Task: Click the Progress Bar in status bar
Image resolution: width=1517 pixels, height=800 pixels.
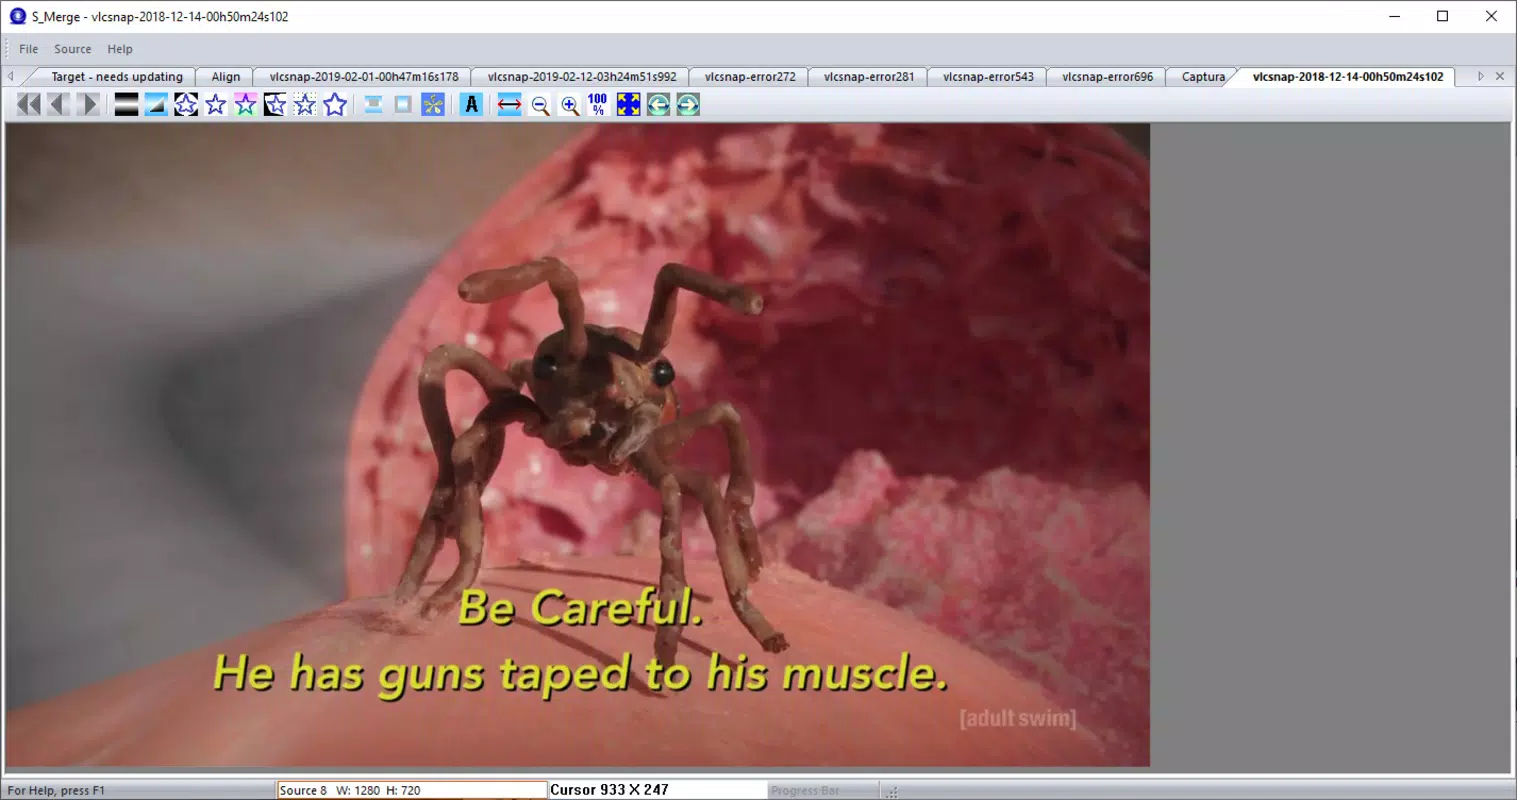Action: [805, 791]
